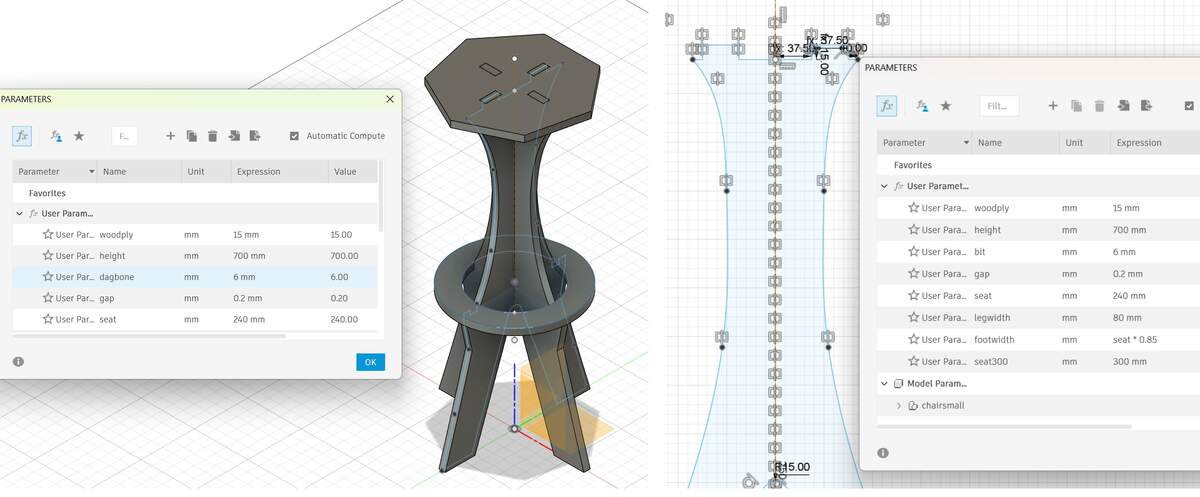The width and height of the screenshot is (1200, 497).
Task: Click the favorites star filter in left Parameters dialog
Action: [x=79, y=136]
